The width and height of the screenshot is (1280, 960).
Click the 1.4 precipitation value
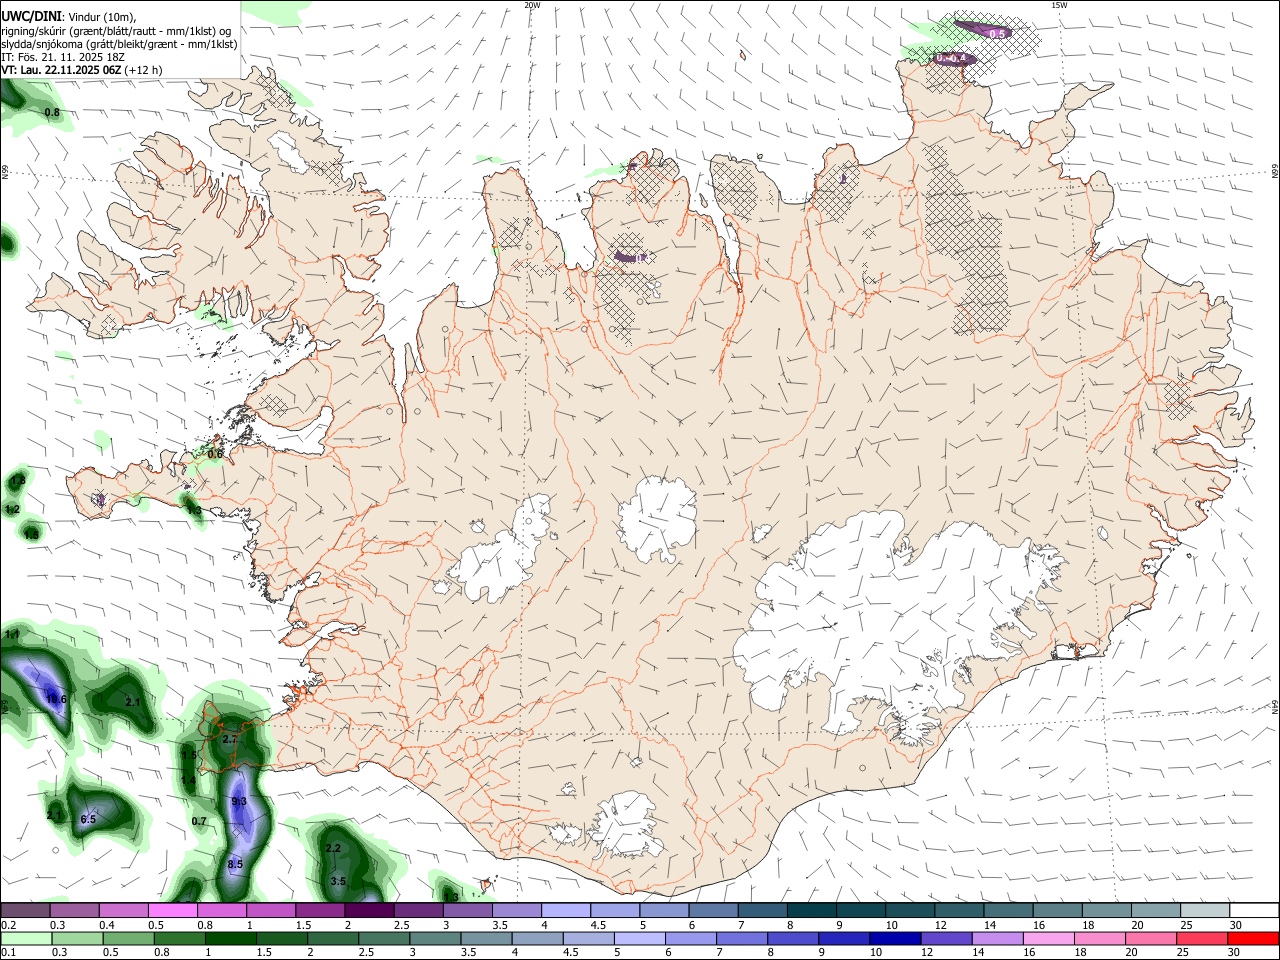click(188, 781)
